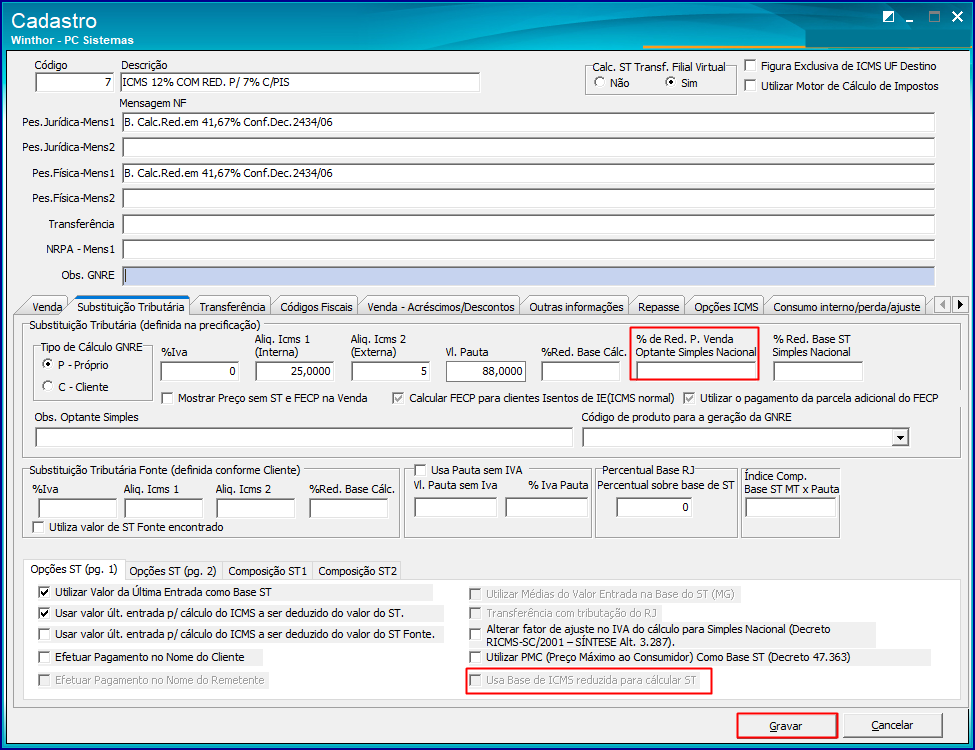This screenshot has width=975, height=750.
Task: Check Figura Exclusiva de ICMS UF Destino
Action: (751, 65)
